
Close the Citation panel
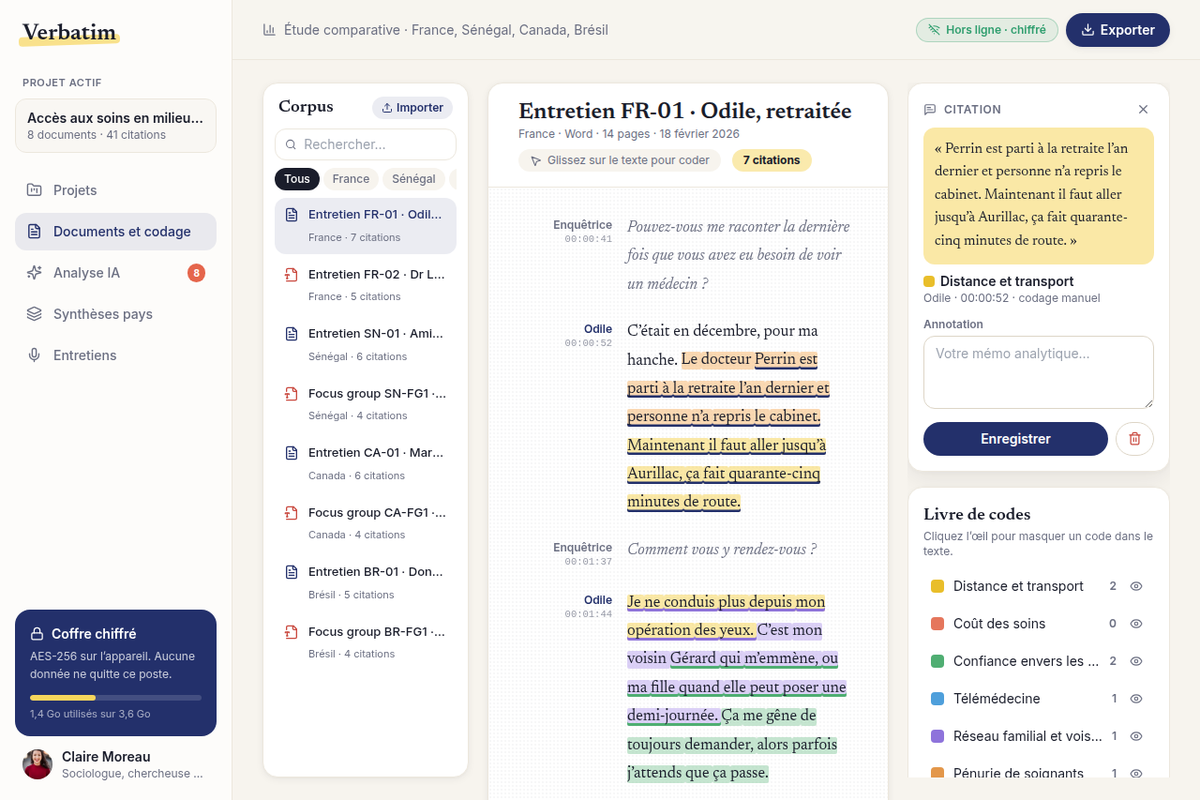(x=1143, y=109)
